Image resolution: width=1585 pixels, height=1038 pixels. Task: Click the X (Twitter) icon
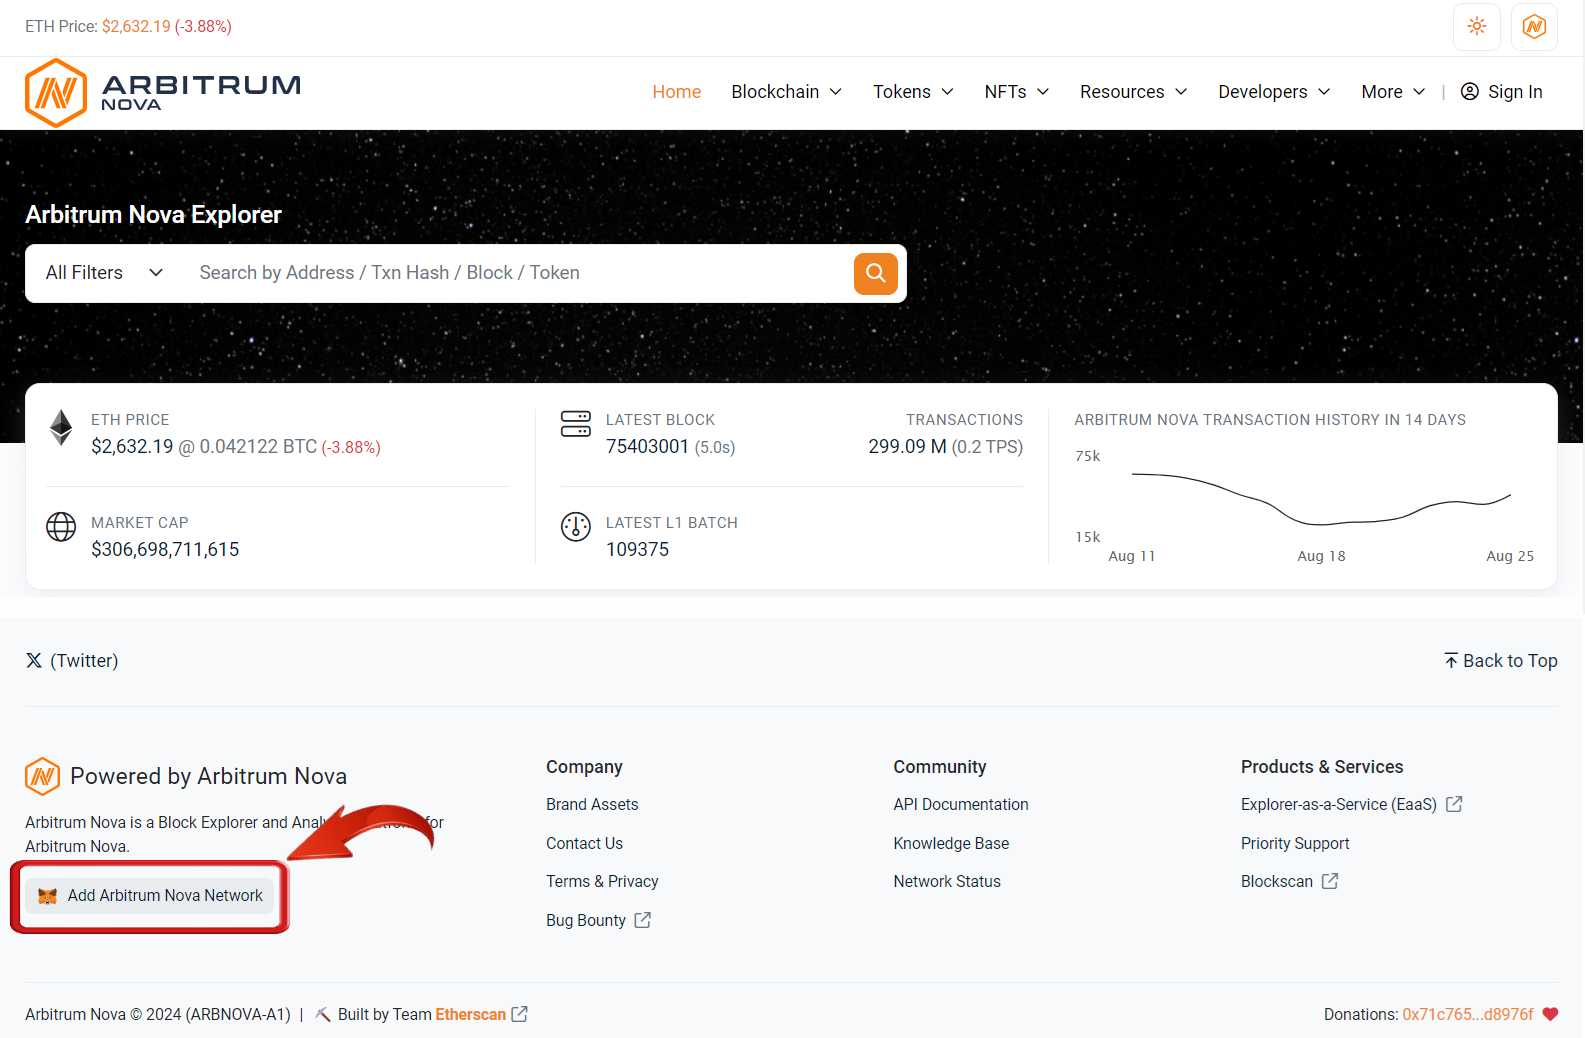click(x=34, y=660)
